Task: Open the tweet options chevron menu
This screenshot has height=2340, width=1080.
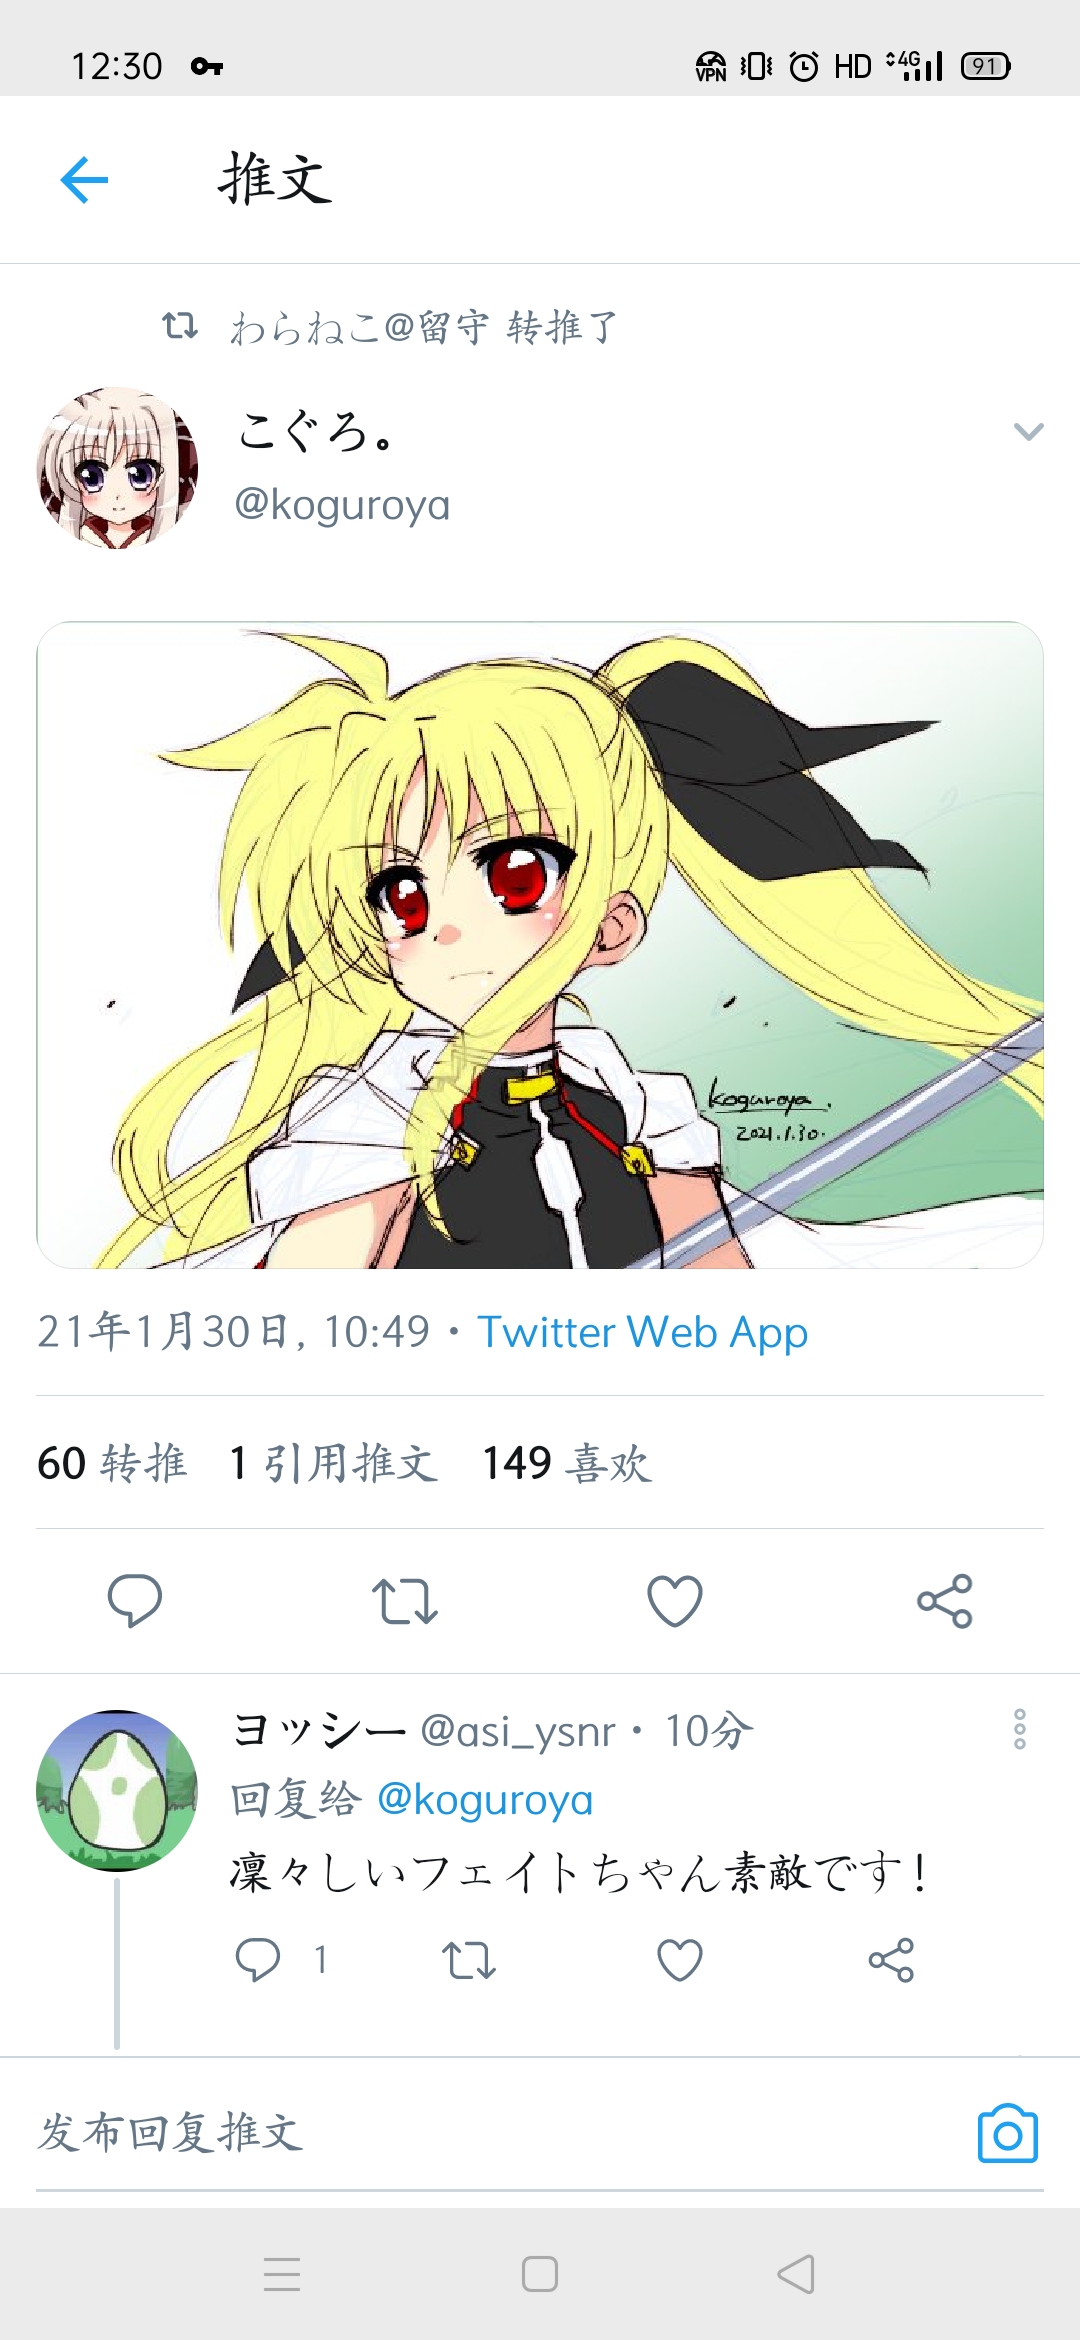Action: (x=1028, y=432)
